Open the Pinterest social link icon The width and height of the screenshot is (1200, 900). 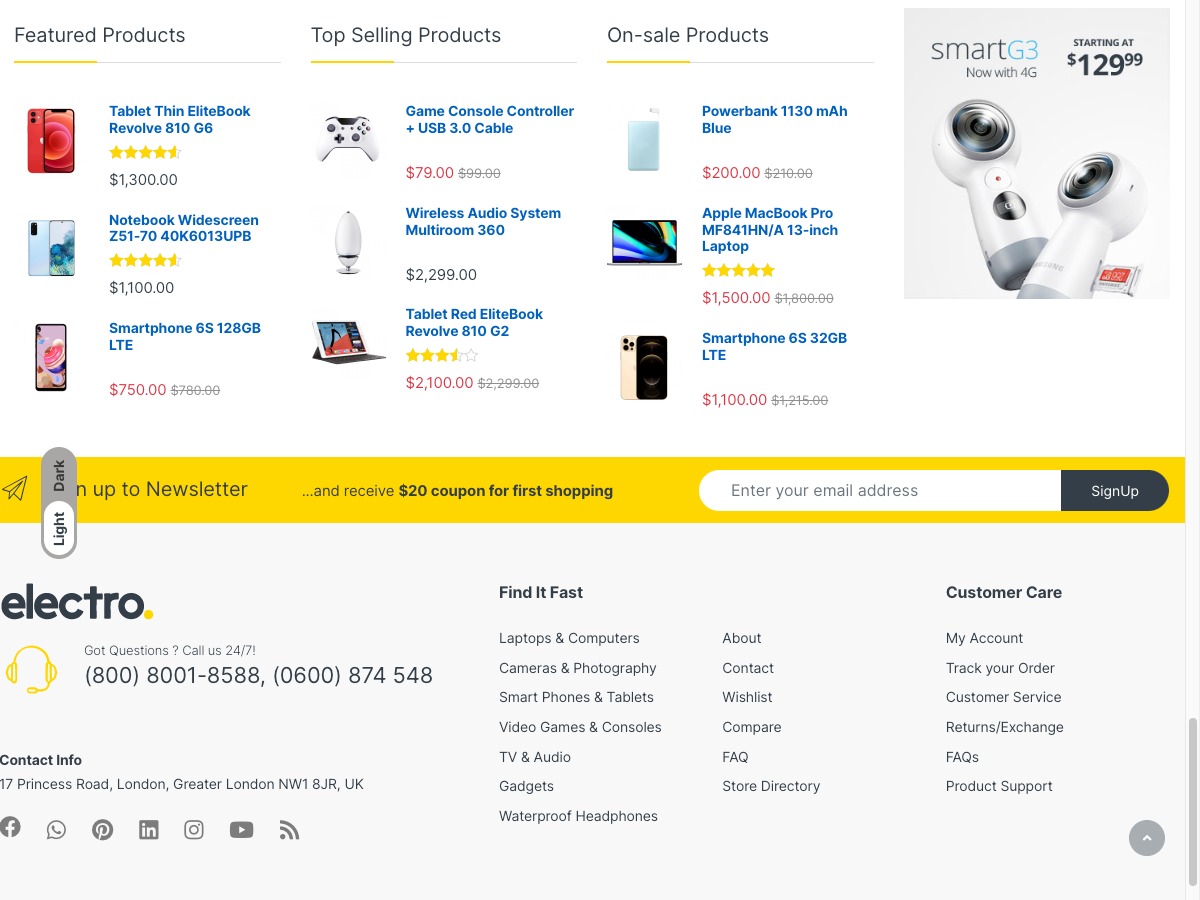pos(102,830)
